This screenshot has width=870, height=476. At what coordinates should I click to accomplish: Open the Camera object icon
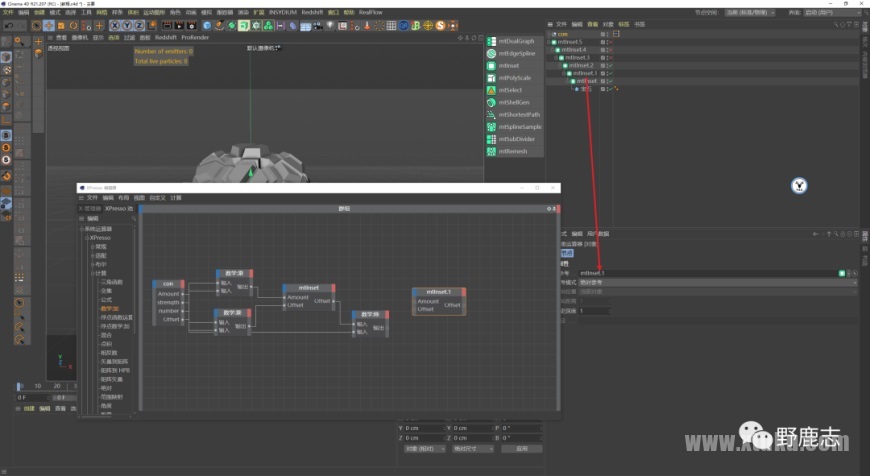(317, 26)
